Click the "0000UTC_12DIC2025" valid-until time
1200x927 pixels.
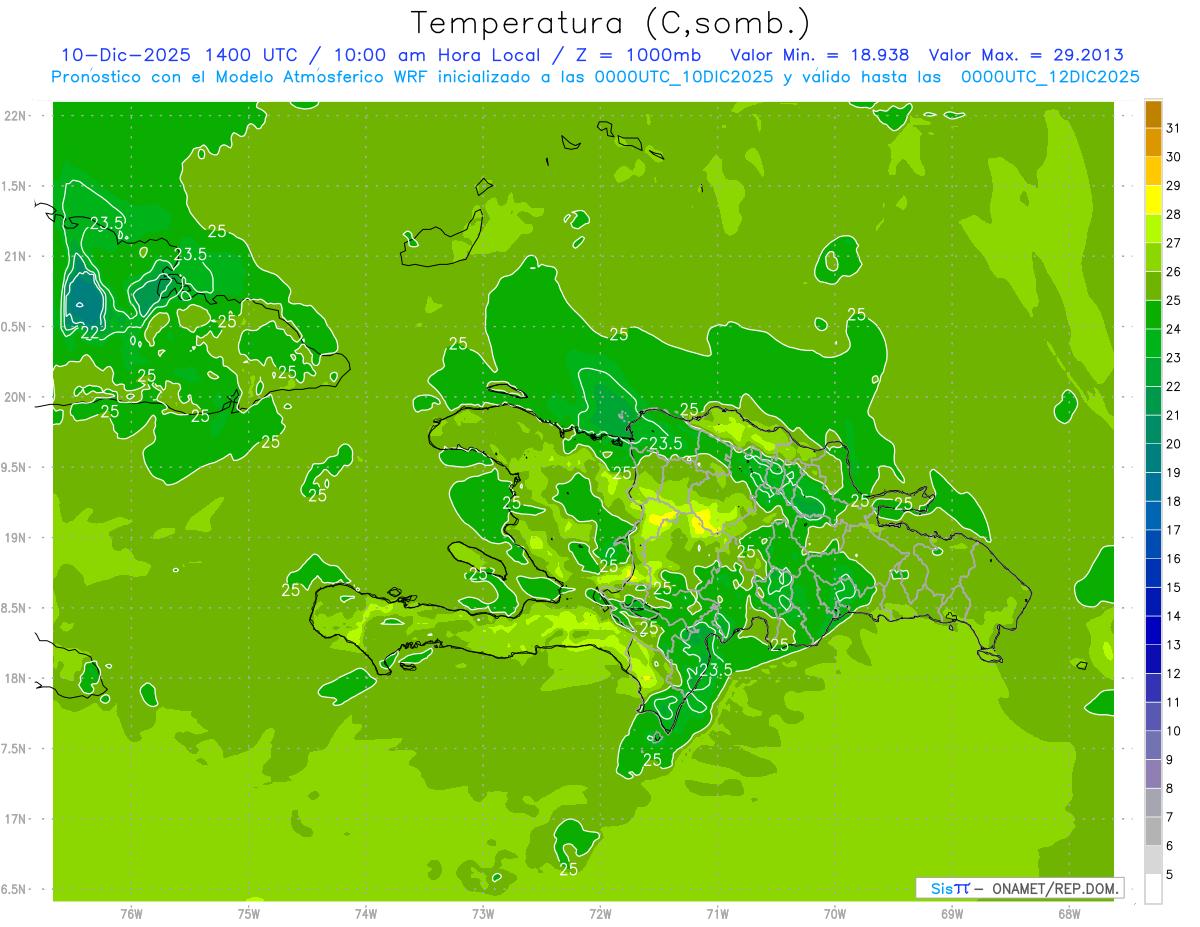click(1050, 77)
